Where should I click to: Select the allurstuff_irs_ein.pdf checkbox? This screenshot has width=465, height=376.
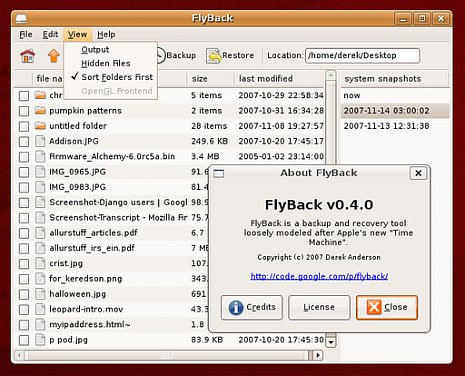point(24,248)
